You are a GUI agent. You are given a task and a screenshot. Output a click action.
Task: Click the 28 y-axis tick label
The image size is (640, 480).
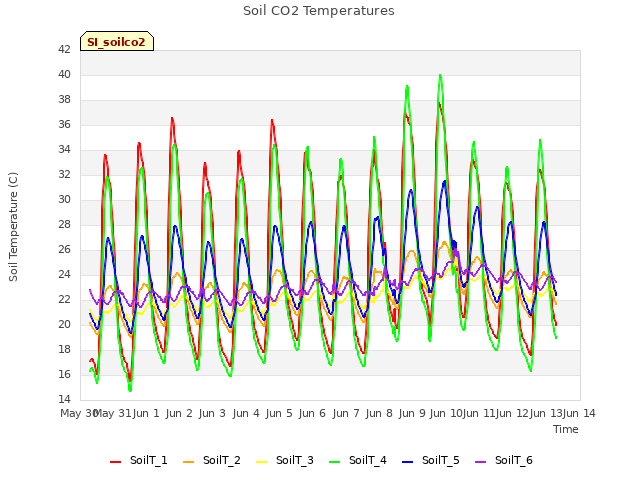tap(64, 224)
